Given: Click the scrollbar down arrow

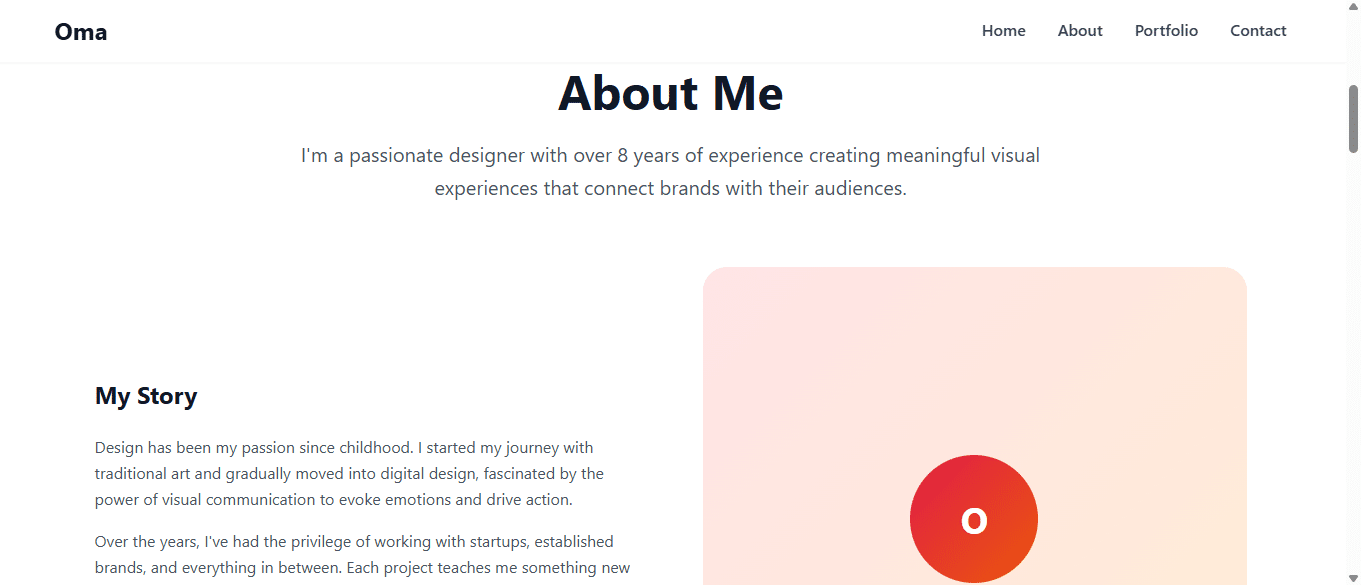Looking at the screenshot, I should pyautogui.click(x=1353, y=578).
